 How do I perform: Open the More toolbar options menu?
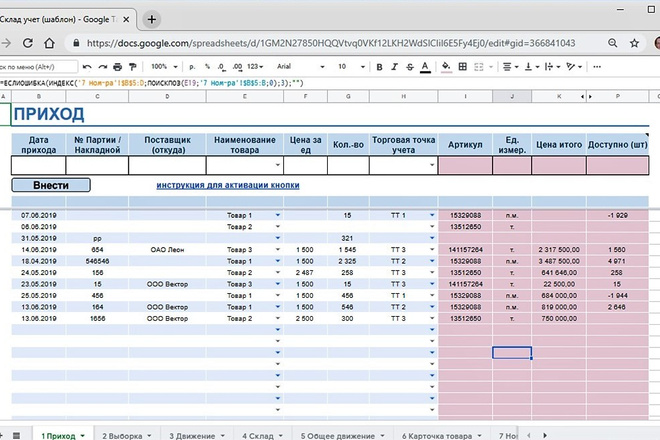tap(596, 67)
